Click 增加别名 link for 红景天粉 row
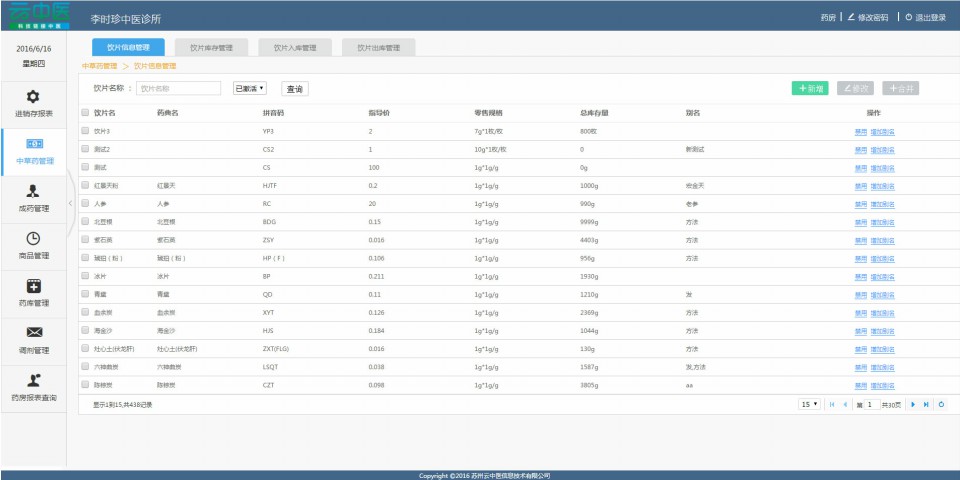 tap(883, 185)
